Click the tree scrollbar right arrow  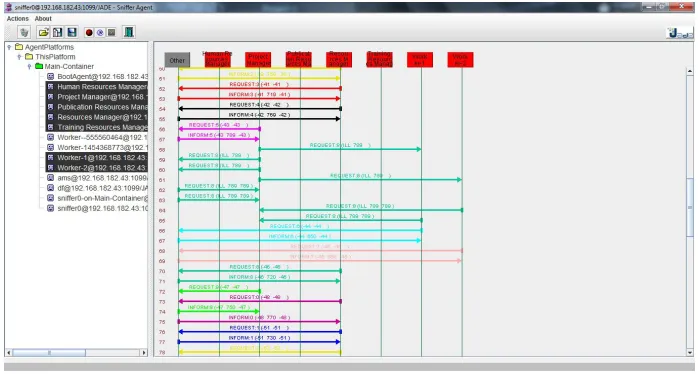click(144, 353)
